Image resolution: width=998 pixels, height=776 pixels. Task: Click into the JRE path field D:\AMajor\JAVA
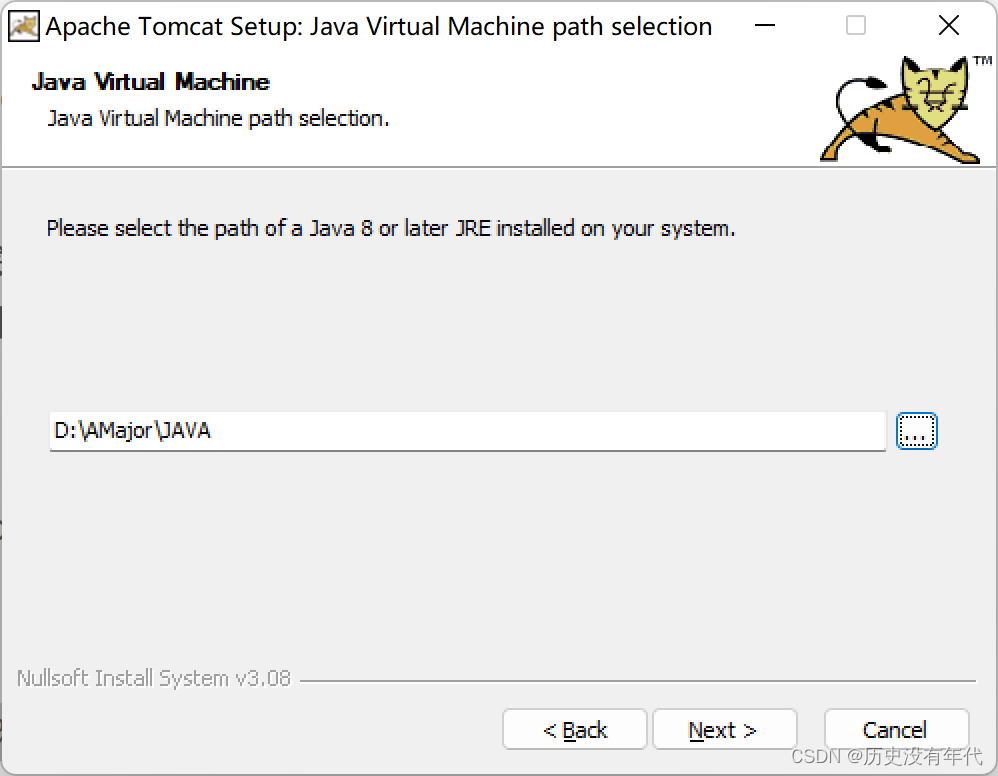pos(467,431)
